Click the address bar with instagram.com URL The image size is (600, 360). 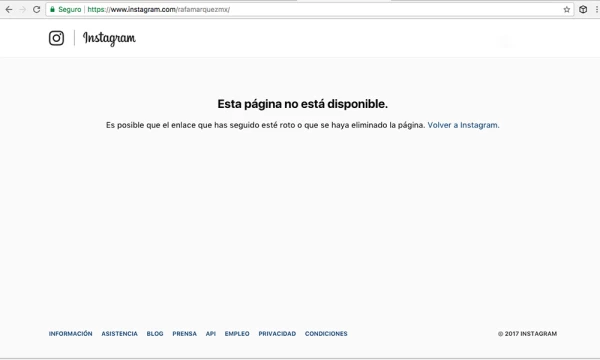pyautogui.click(x=310, y=9)
